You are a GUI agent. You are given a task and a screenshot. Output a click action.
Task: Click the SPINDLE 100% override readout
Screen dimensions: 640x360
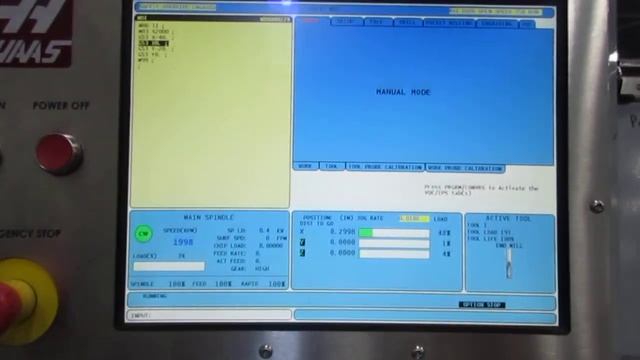click(x=158, y=284)
